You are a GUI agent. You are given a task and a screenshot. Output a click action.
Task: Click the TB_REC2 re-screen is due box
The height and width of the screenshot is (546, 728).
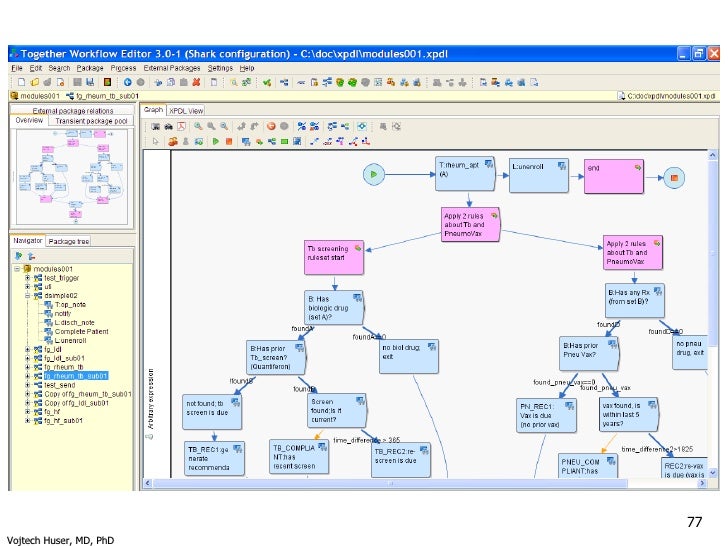coord(401,459)
